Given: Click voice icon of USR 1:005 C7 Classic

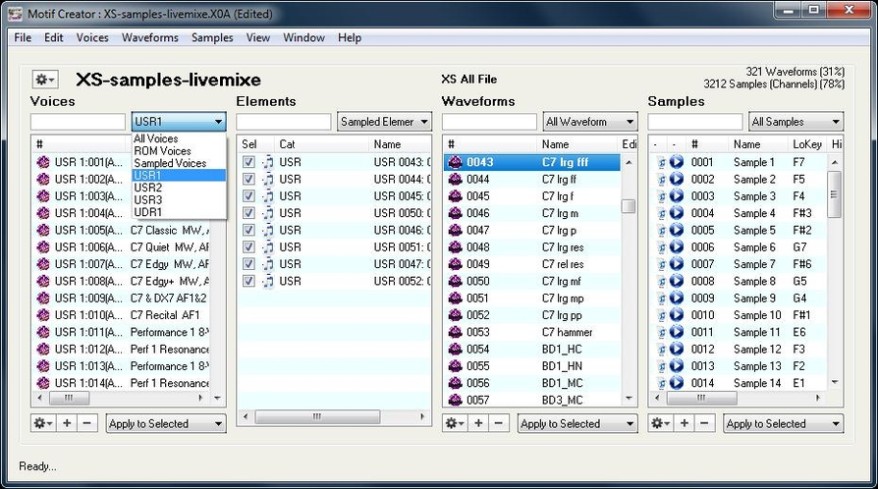Looking at the screenshot, I should pyautogui.click(x=43, y=230).
